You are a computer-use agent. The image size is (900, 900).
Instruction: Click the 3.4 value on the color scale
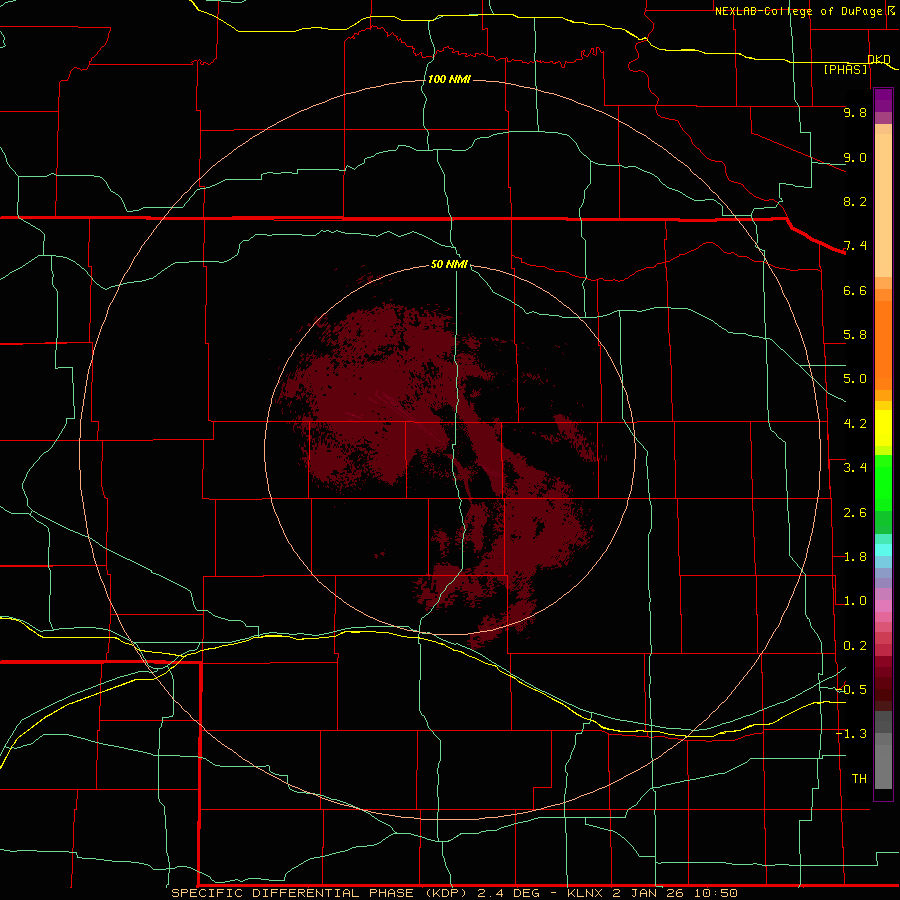coord(855,468)
